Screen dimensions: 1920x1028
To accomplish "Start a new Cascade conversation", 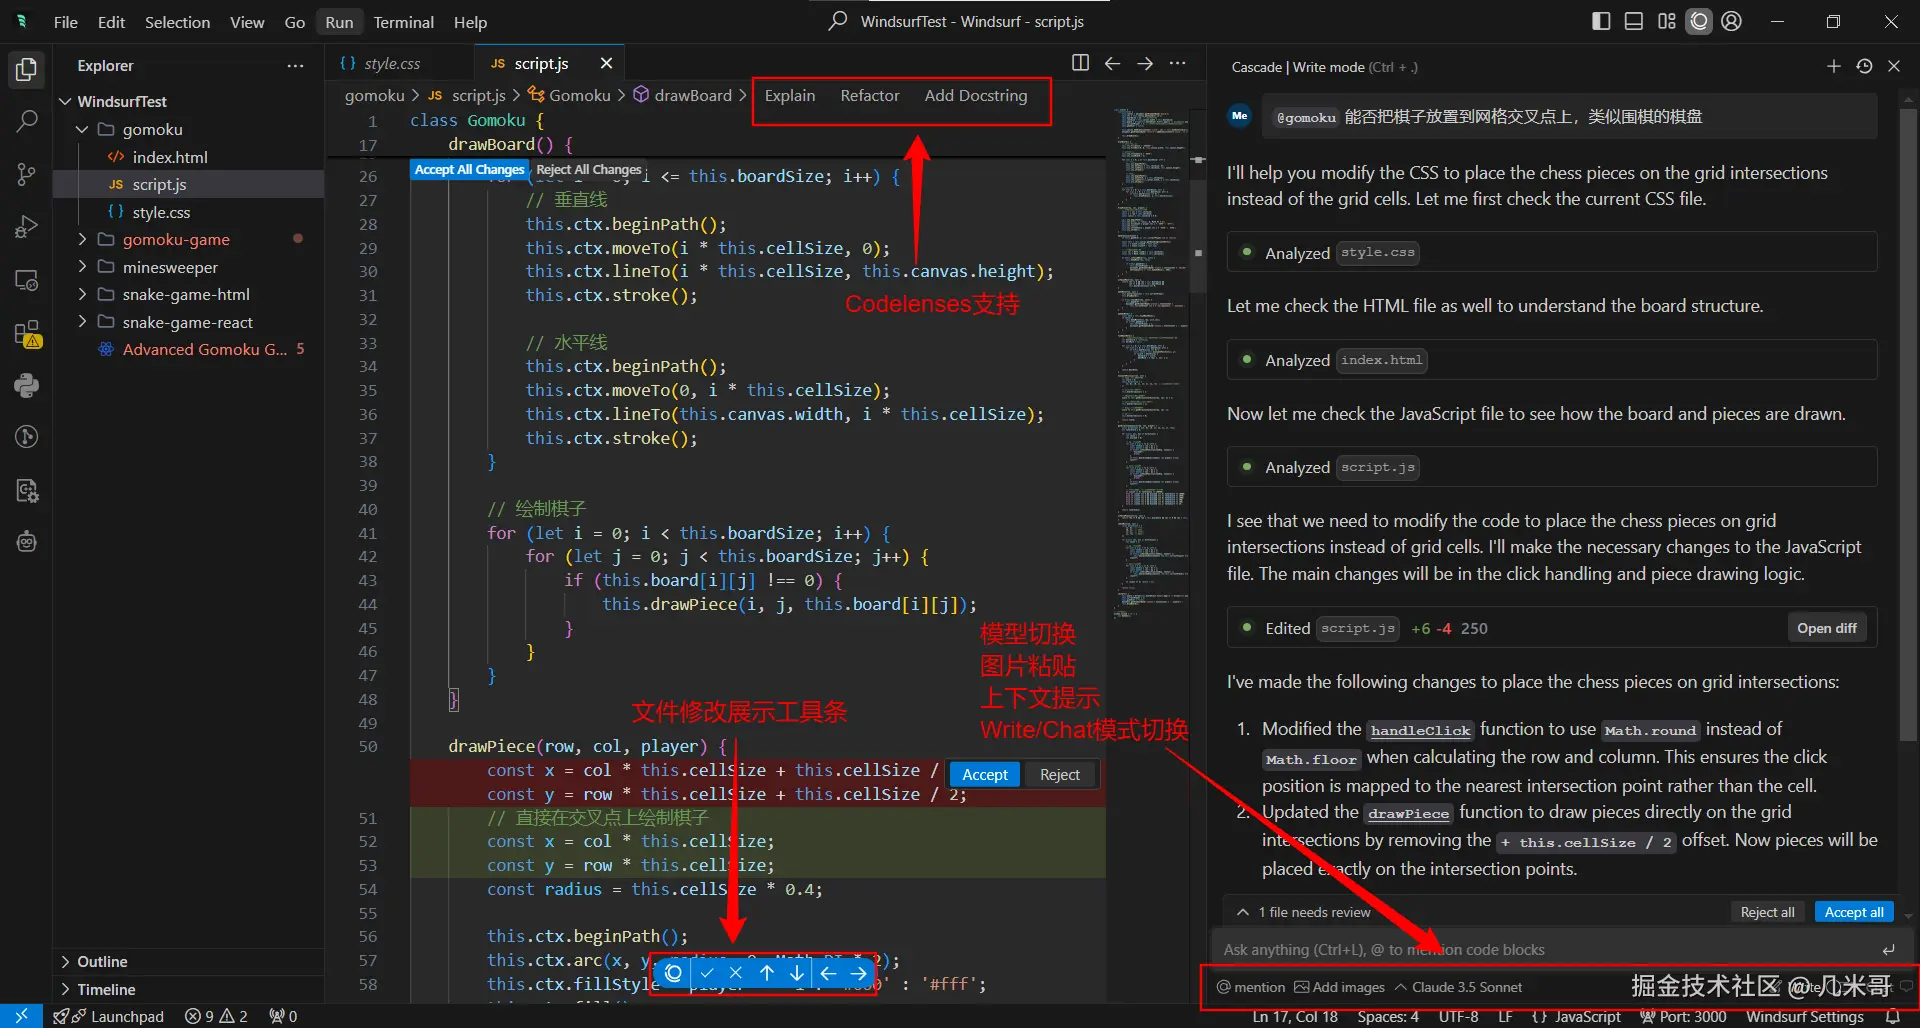I will point(1833,66).
